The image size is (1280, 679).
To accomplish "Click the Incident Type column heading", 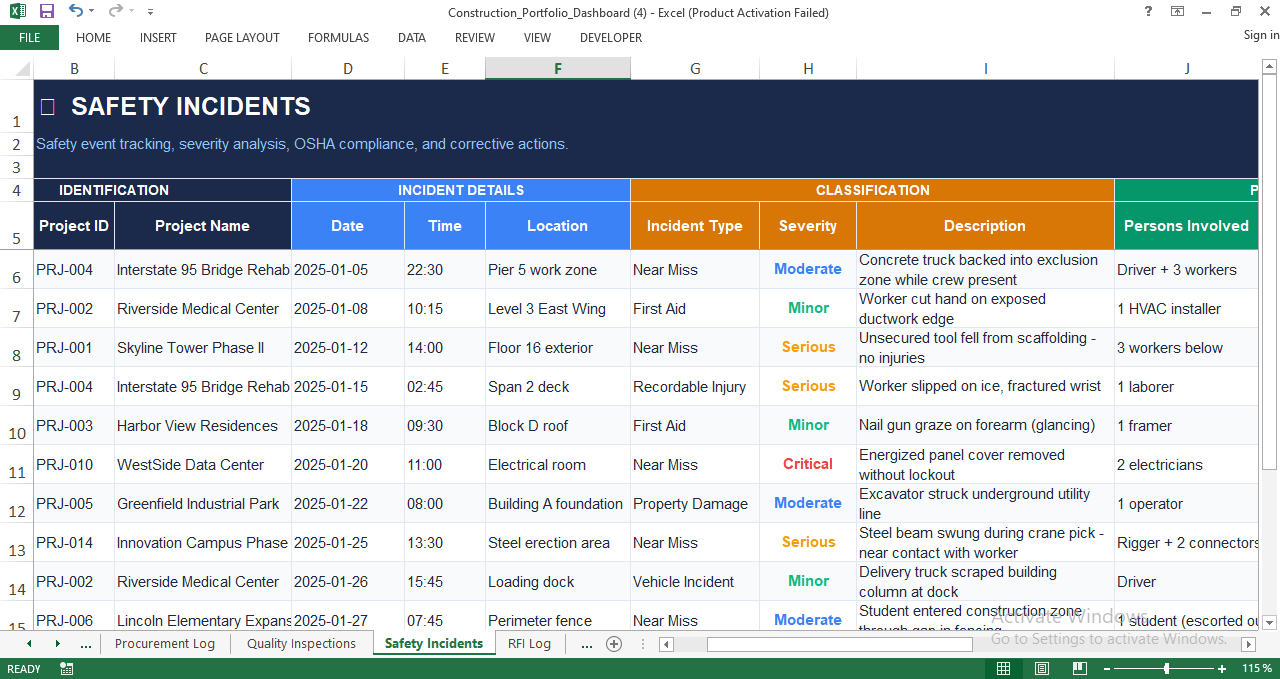I will point(695,226).
